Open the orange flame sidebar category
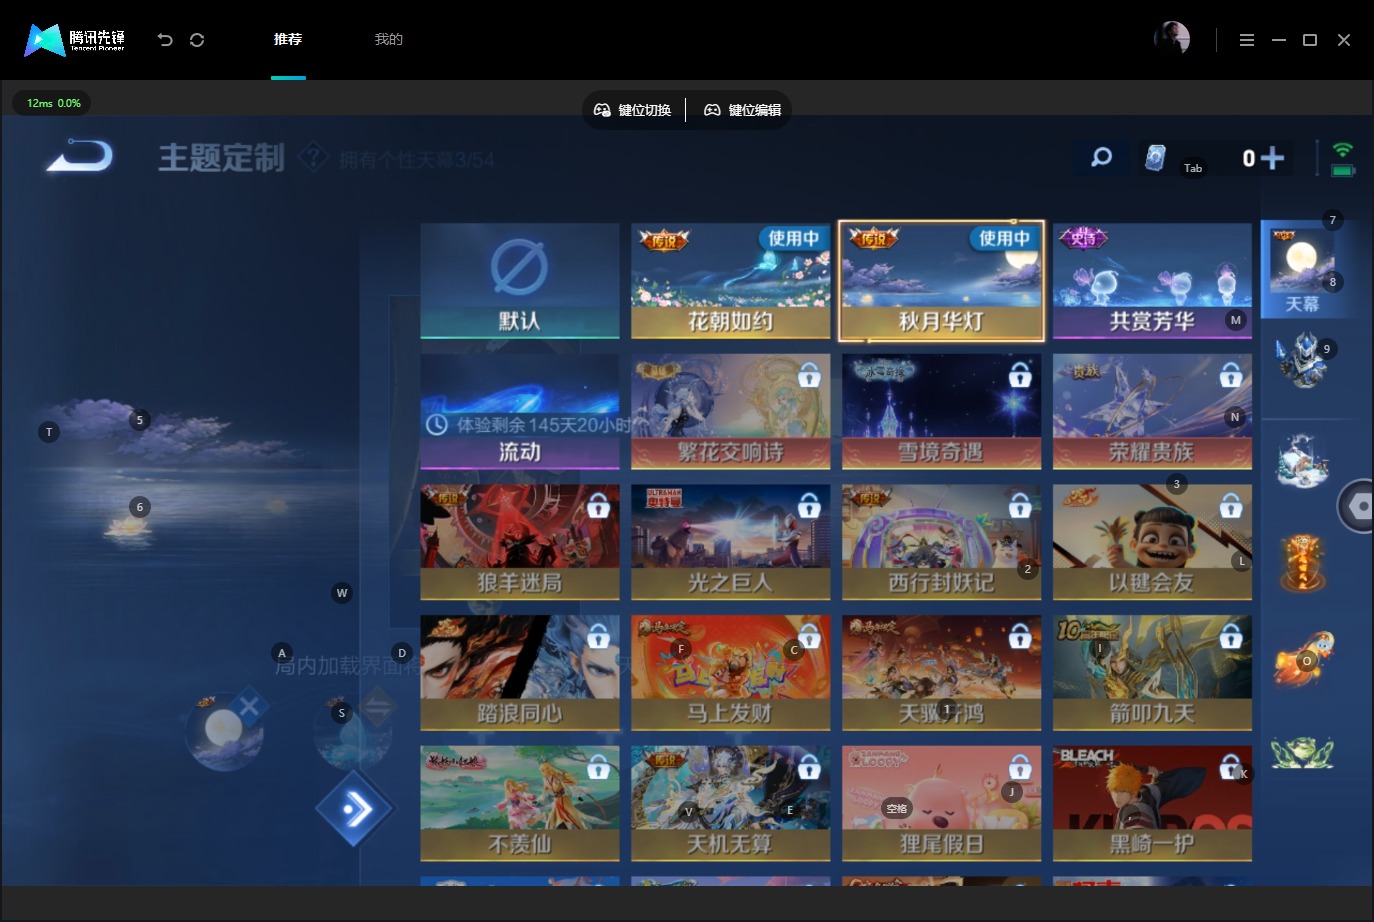Screen dimensions: 1374x922 click(x=1302, y=562)
